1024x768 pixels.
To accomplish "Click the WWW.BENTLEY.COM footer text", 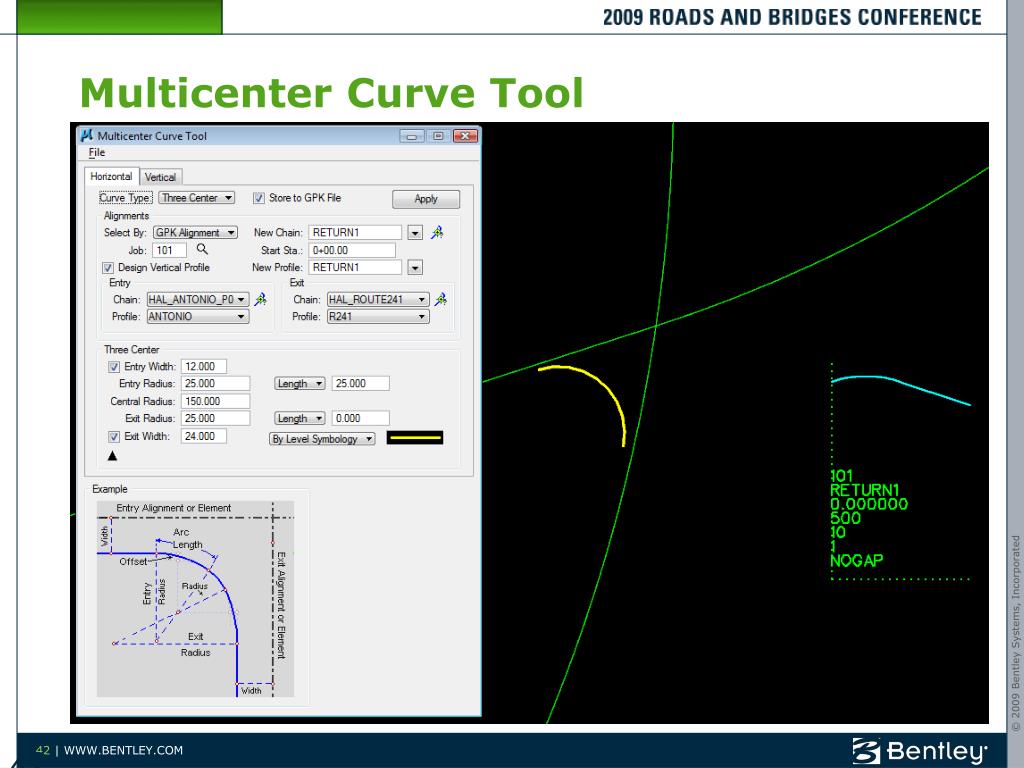I will click(123, 750).
